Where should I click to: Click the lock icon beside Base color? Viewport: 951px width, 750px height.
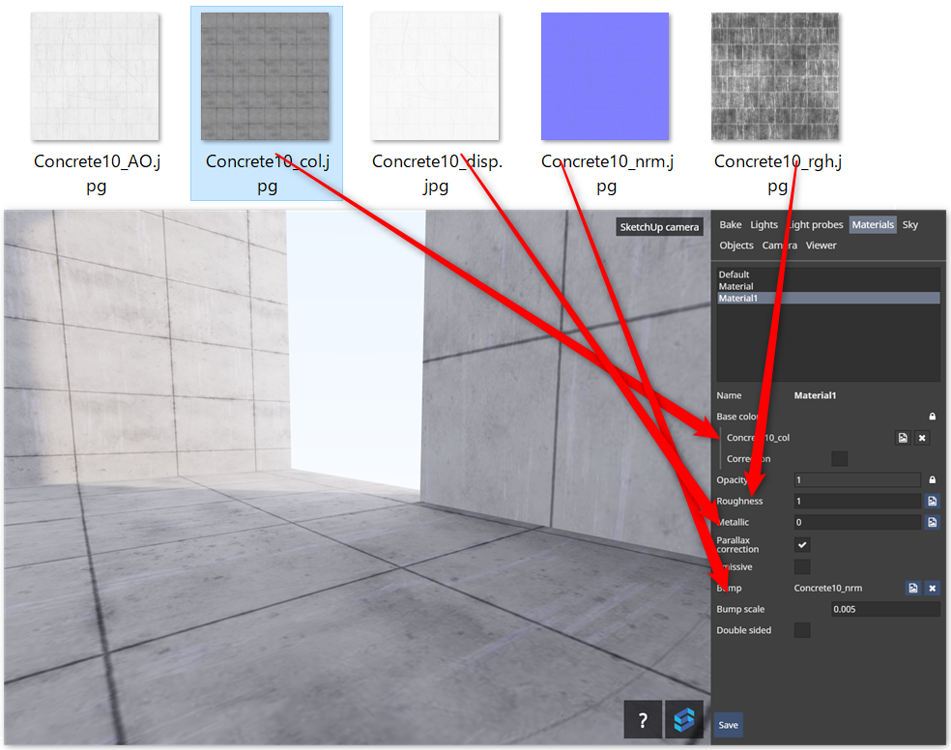tap(931, 416)
